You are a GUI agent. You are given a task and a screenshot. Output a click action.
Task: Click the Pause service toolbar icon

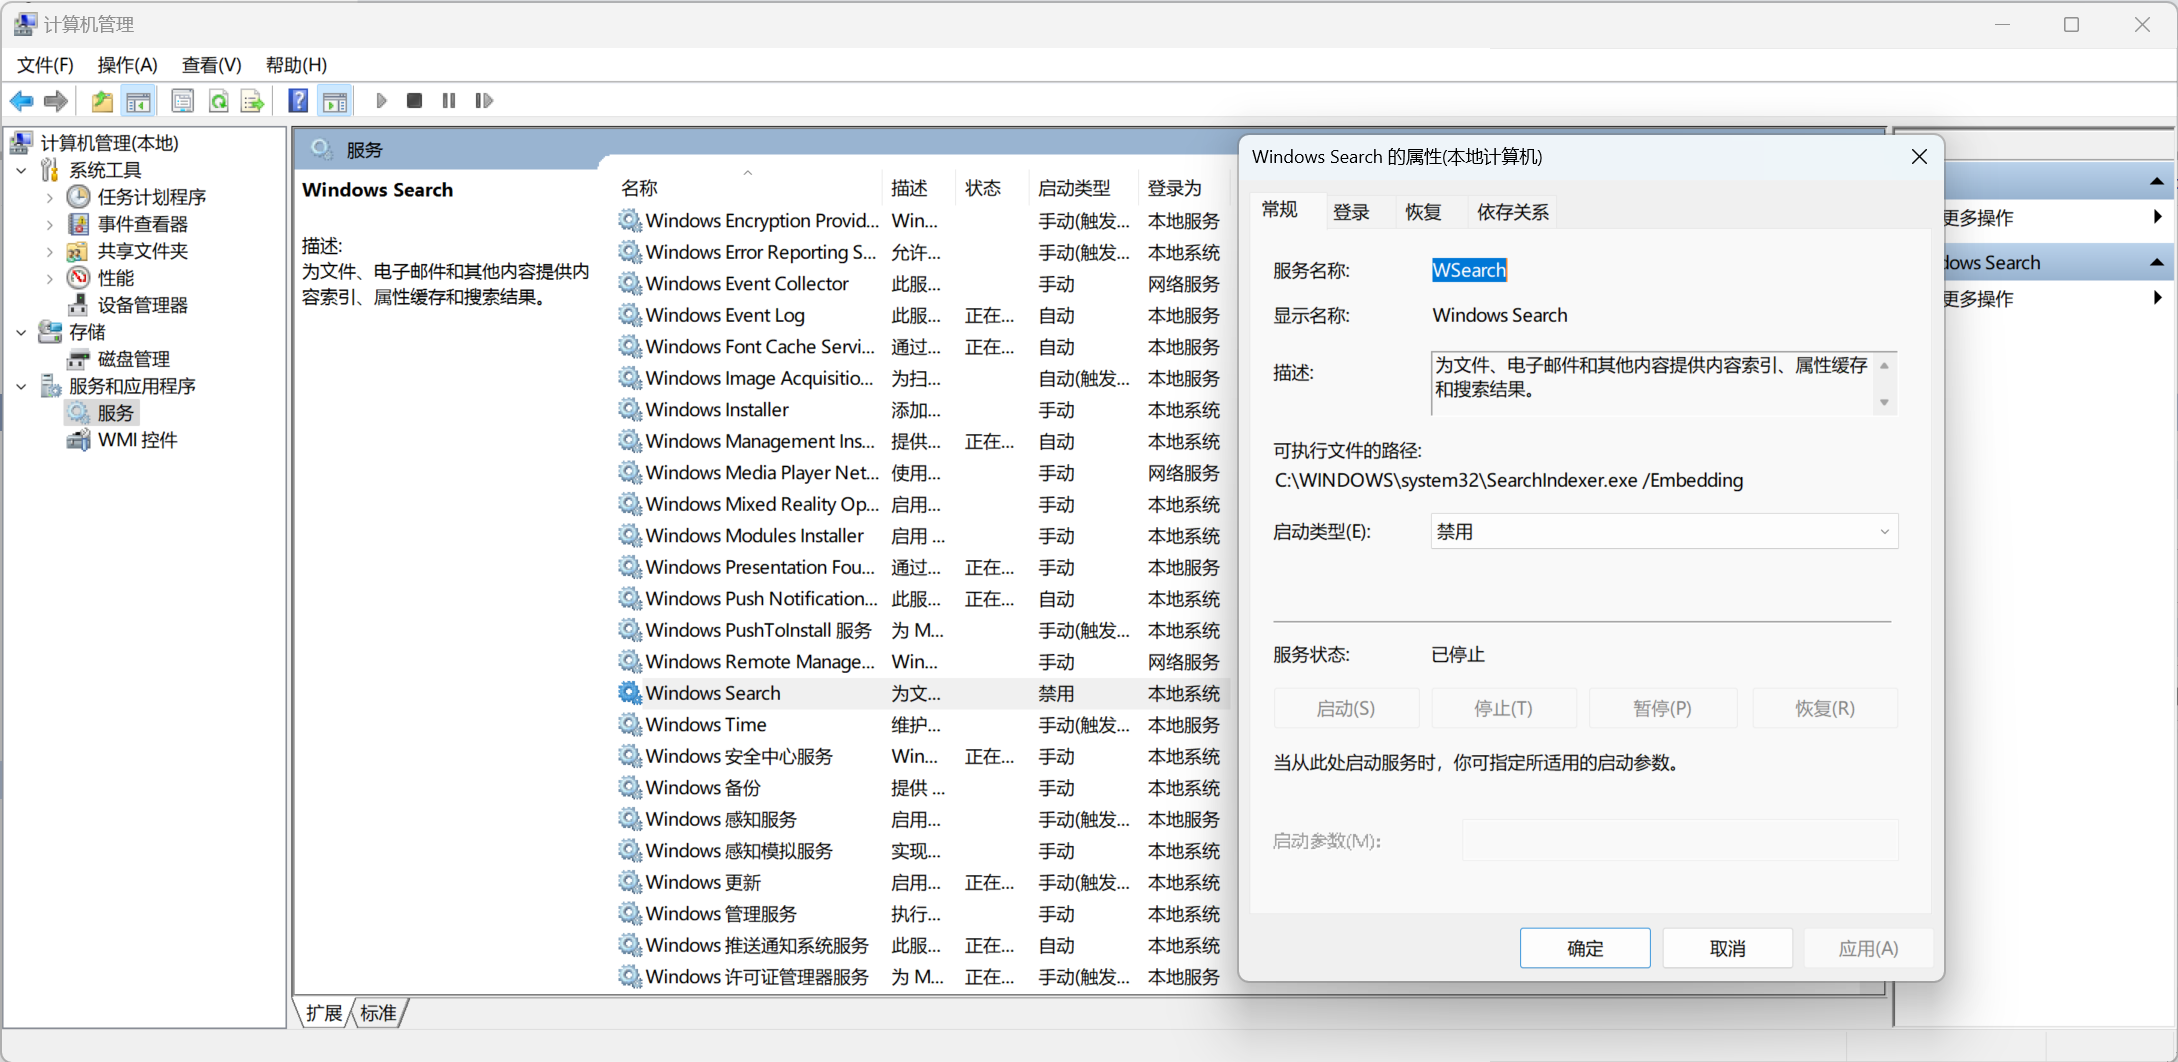(449, 101)
